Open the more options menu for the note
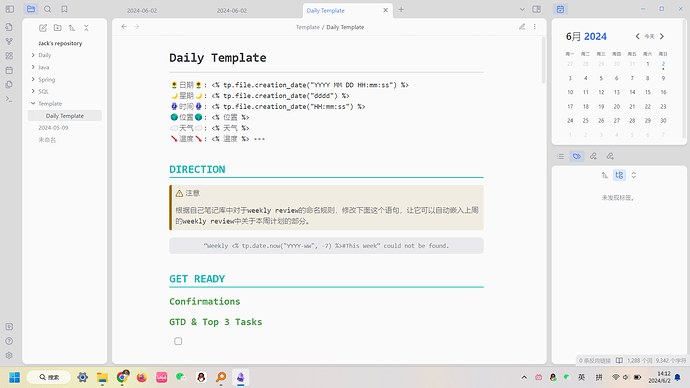The image size is (690, 388). 535,27
